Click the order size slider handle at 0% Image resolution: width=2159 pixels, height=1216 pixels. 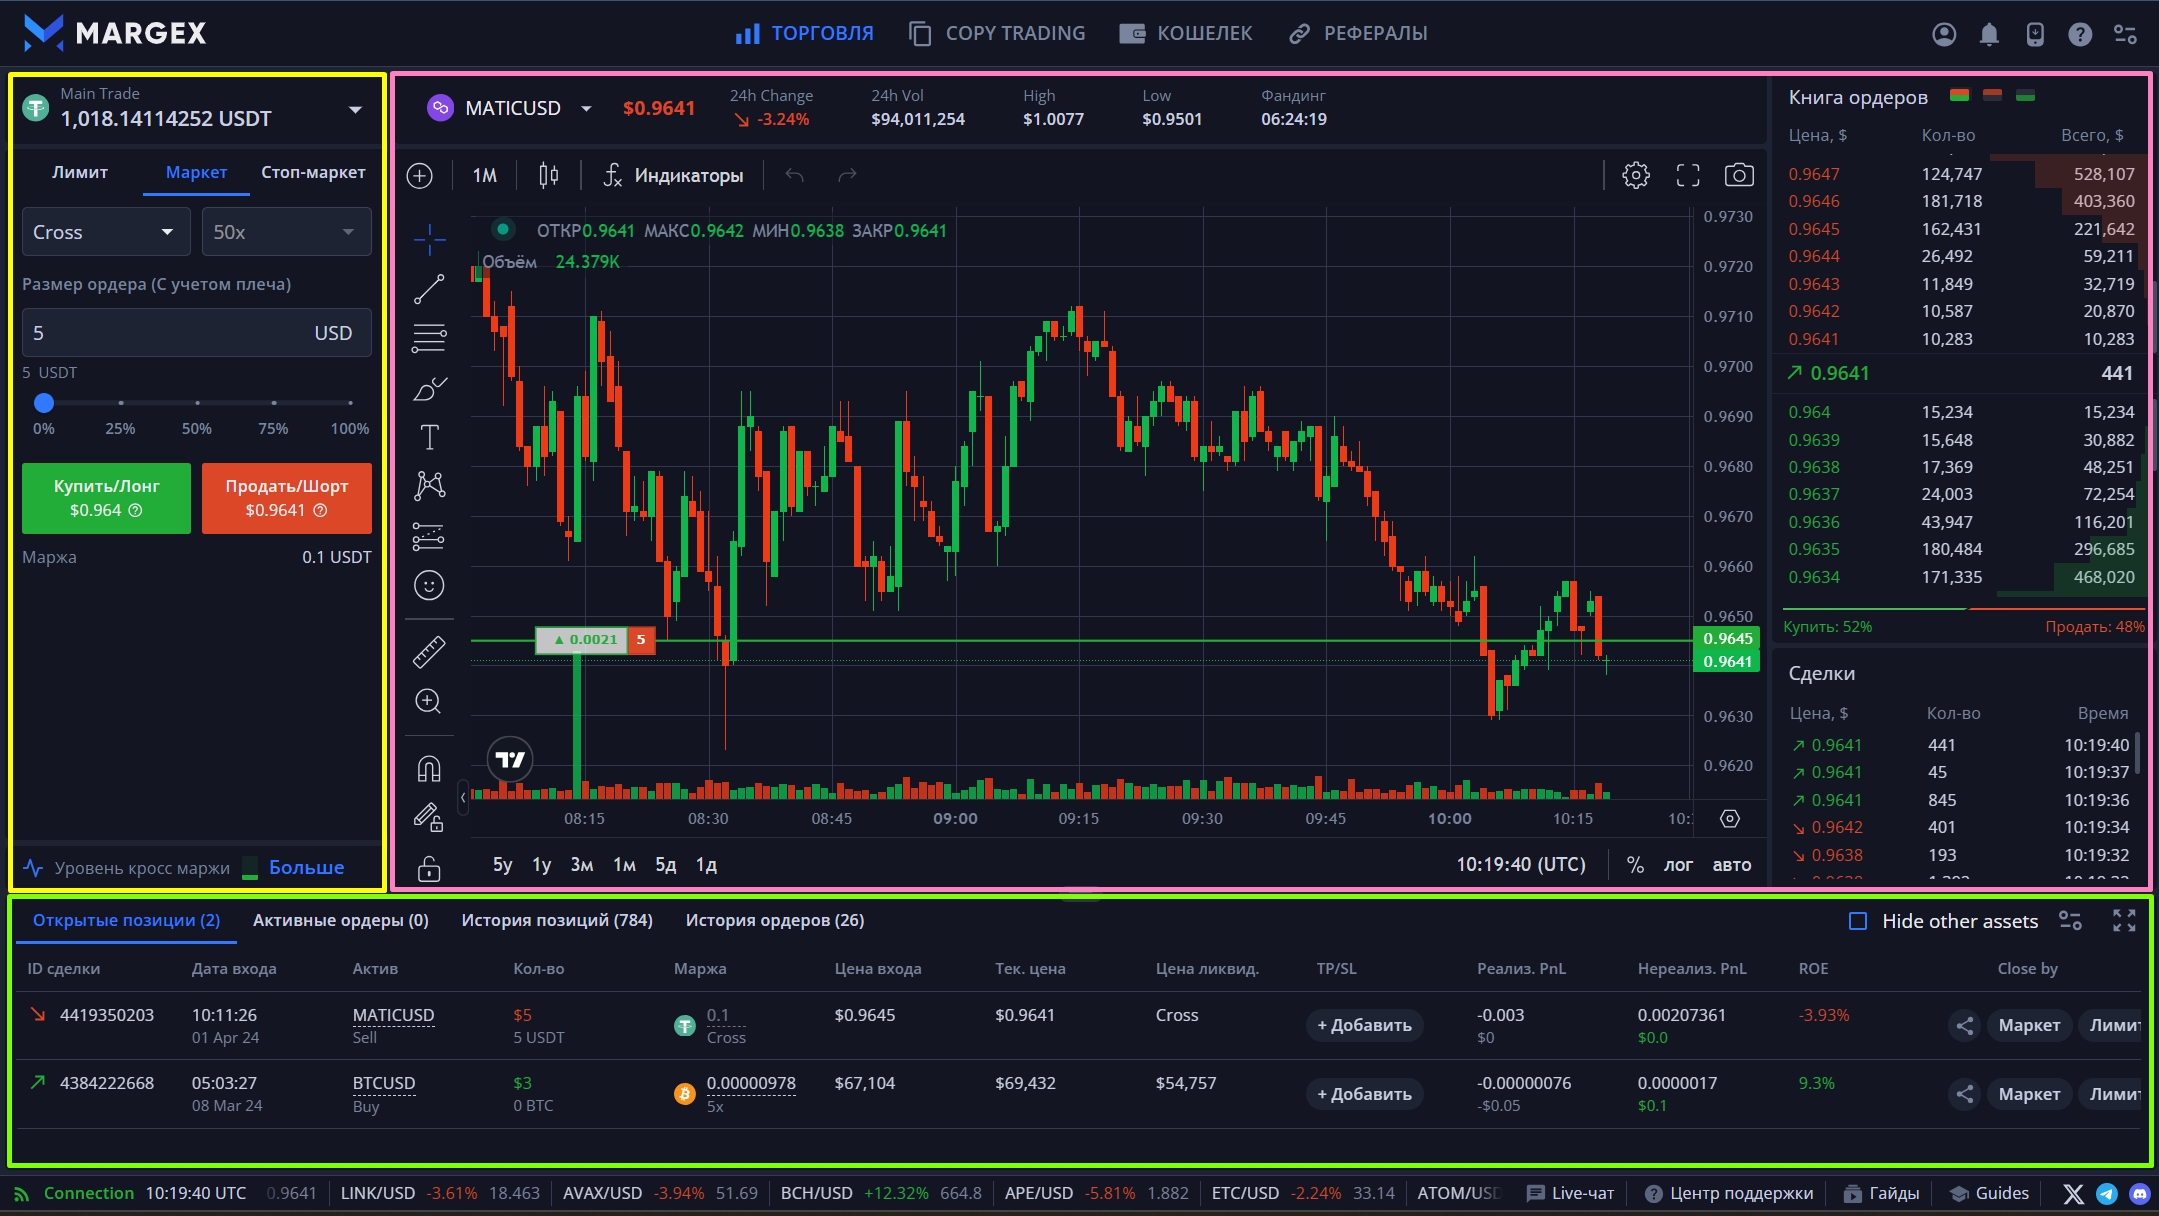point(44,403)
